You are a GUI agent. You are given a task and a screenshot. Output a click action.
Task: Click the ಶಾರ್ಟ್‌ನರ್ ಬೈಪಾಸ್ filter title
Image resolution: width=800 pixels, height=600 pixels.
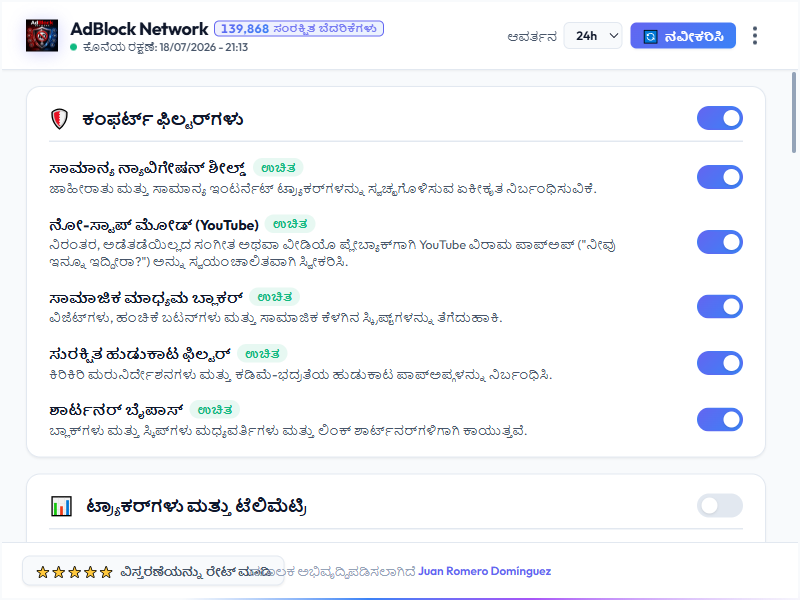point(116,410)
